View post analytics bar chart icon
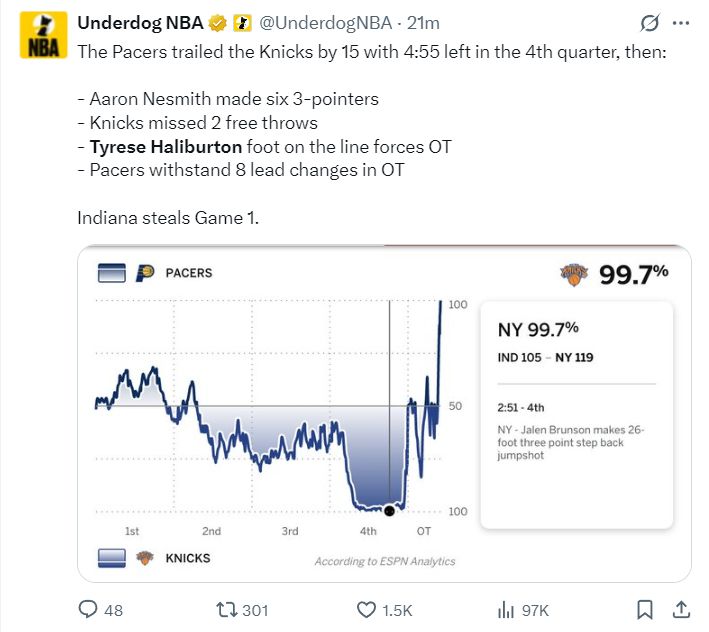The width and height of the screenshot is (709, 632). click(x=506, y=610)
